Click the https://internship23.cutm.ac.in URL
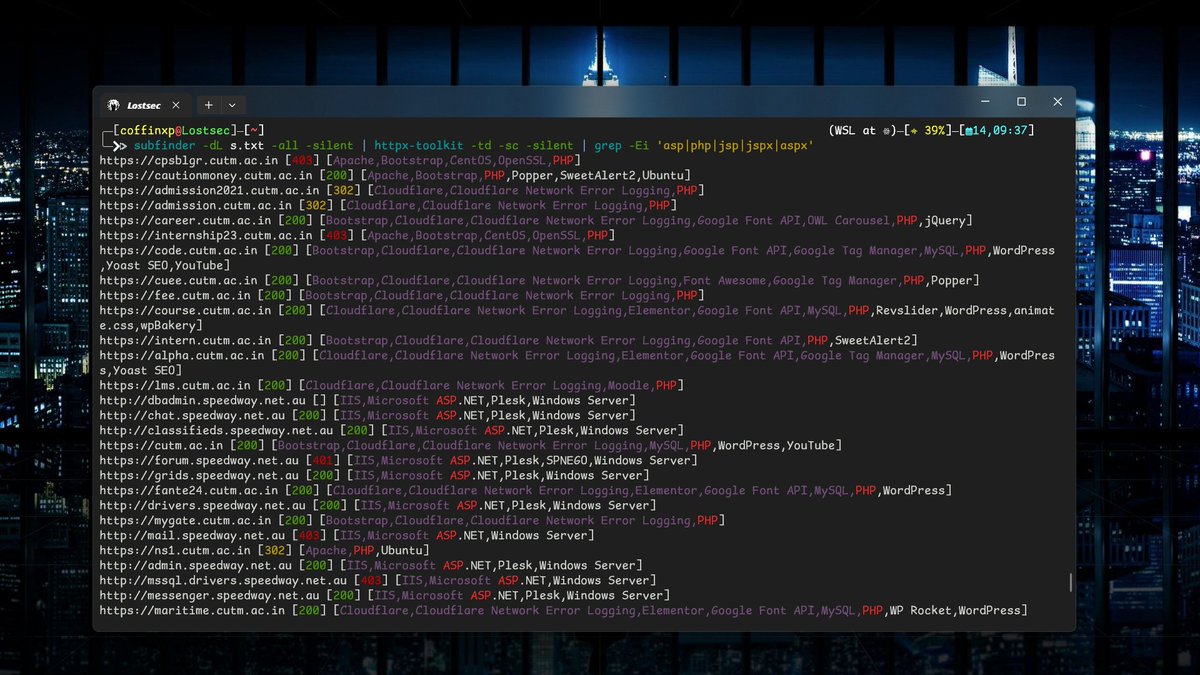Viewport: 1200px width, 675px height. pyautogui.click(x=205, y=236)
